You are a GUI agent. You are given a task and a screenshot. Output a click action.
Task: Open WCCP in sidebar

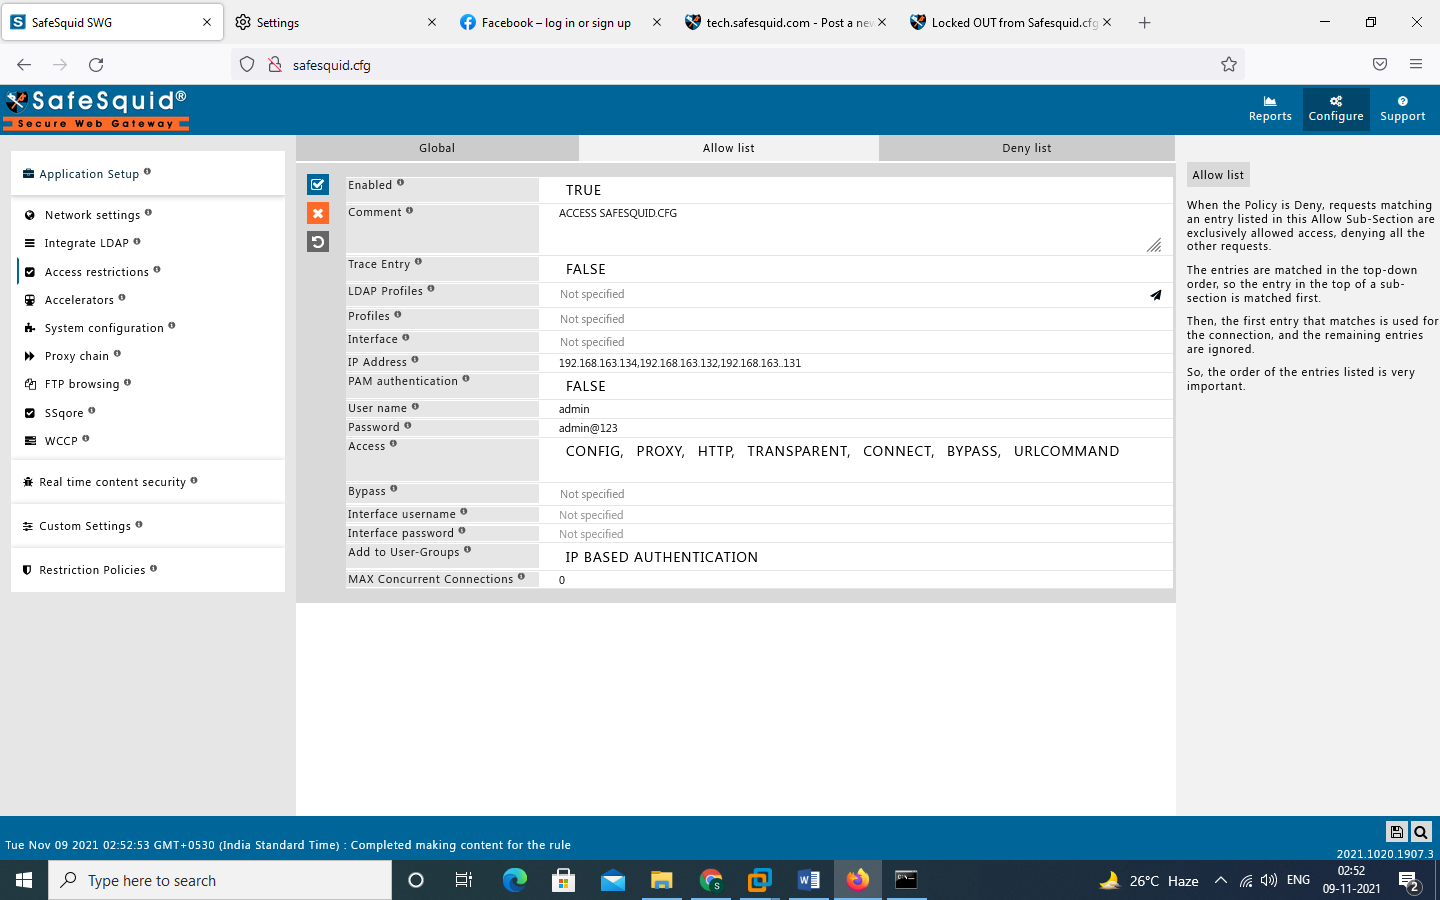[x=61, y=441]
